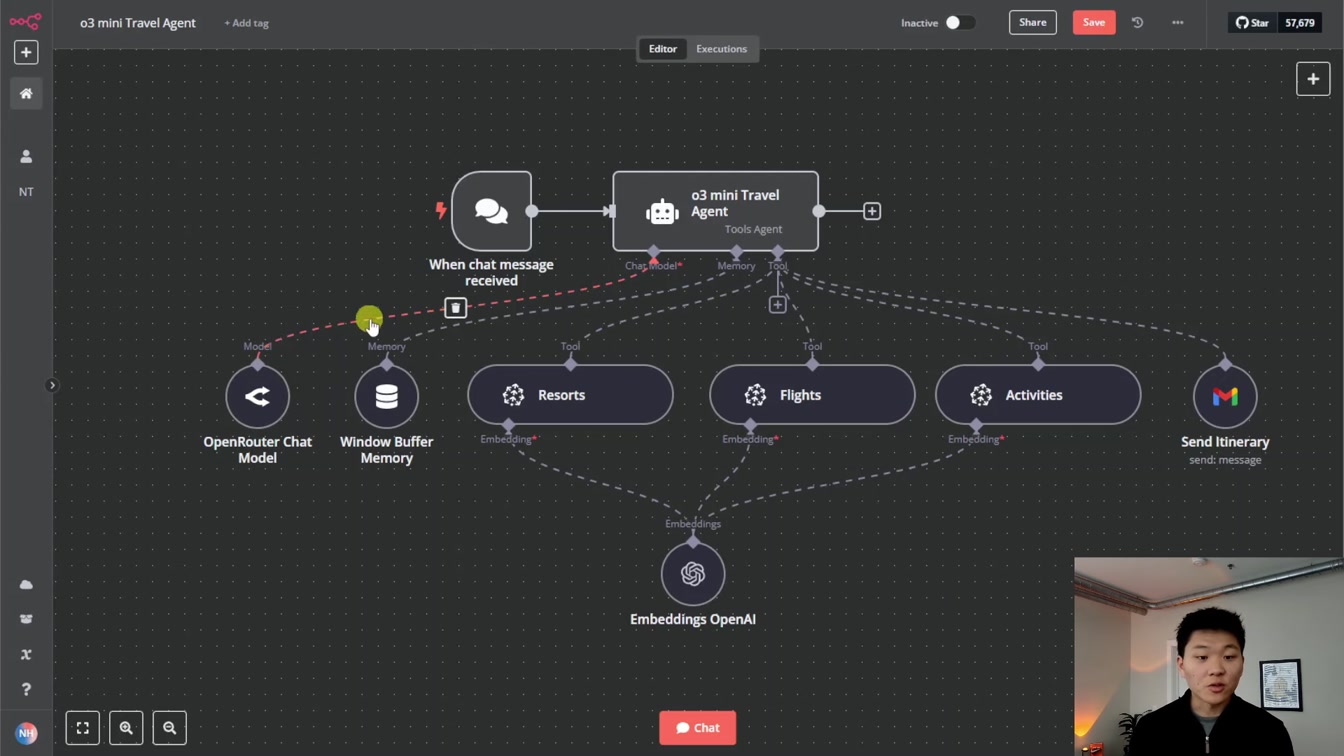
Task: Click the Embedding connector under Resorts
Action: tap(509, 426)
